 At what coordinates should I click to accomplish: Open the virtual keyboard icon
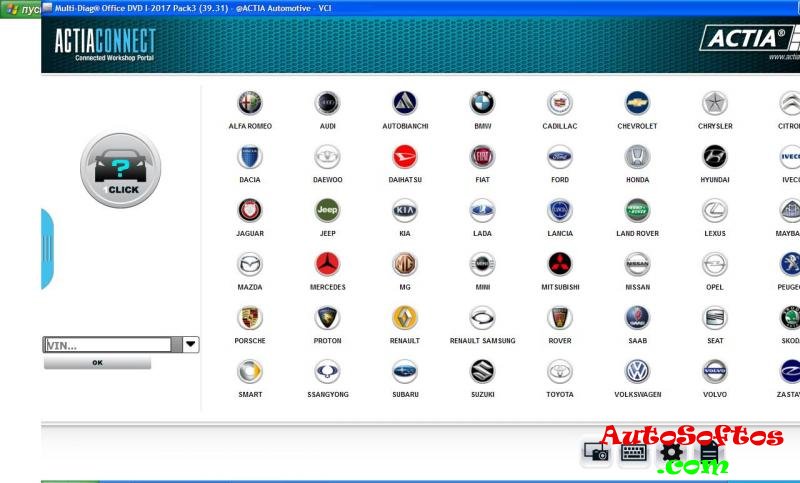(x=634, y=452)
